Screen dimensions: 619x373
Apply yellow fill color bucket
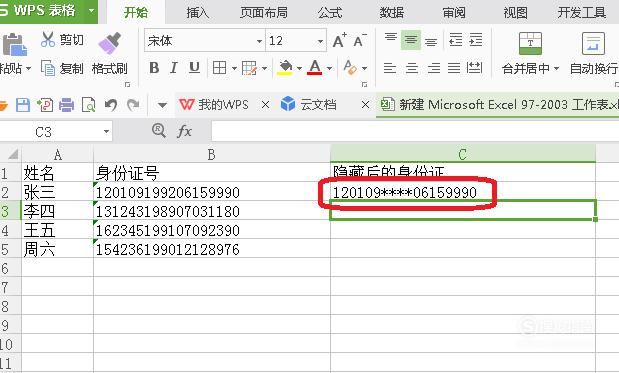coord(285,68)
